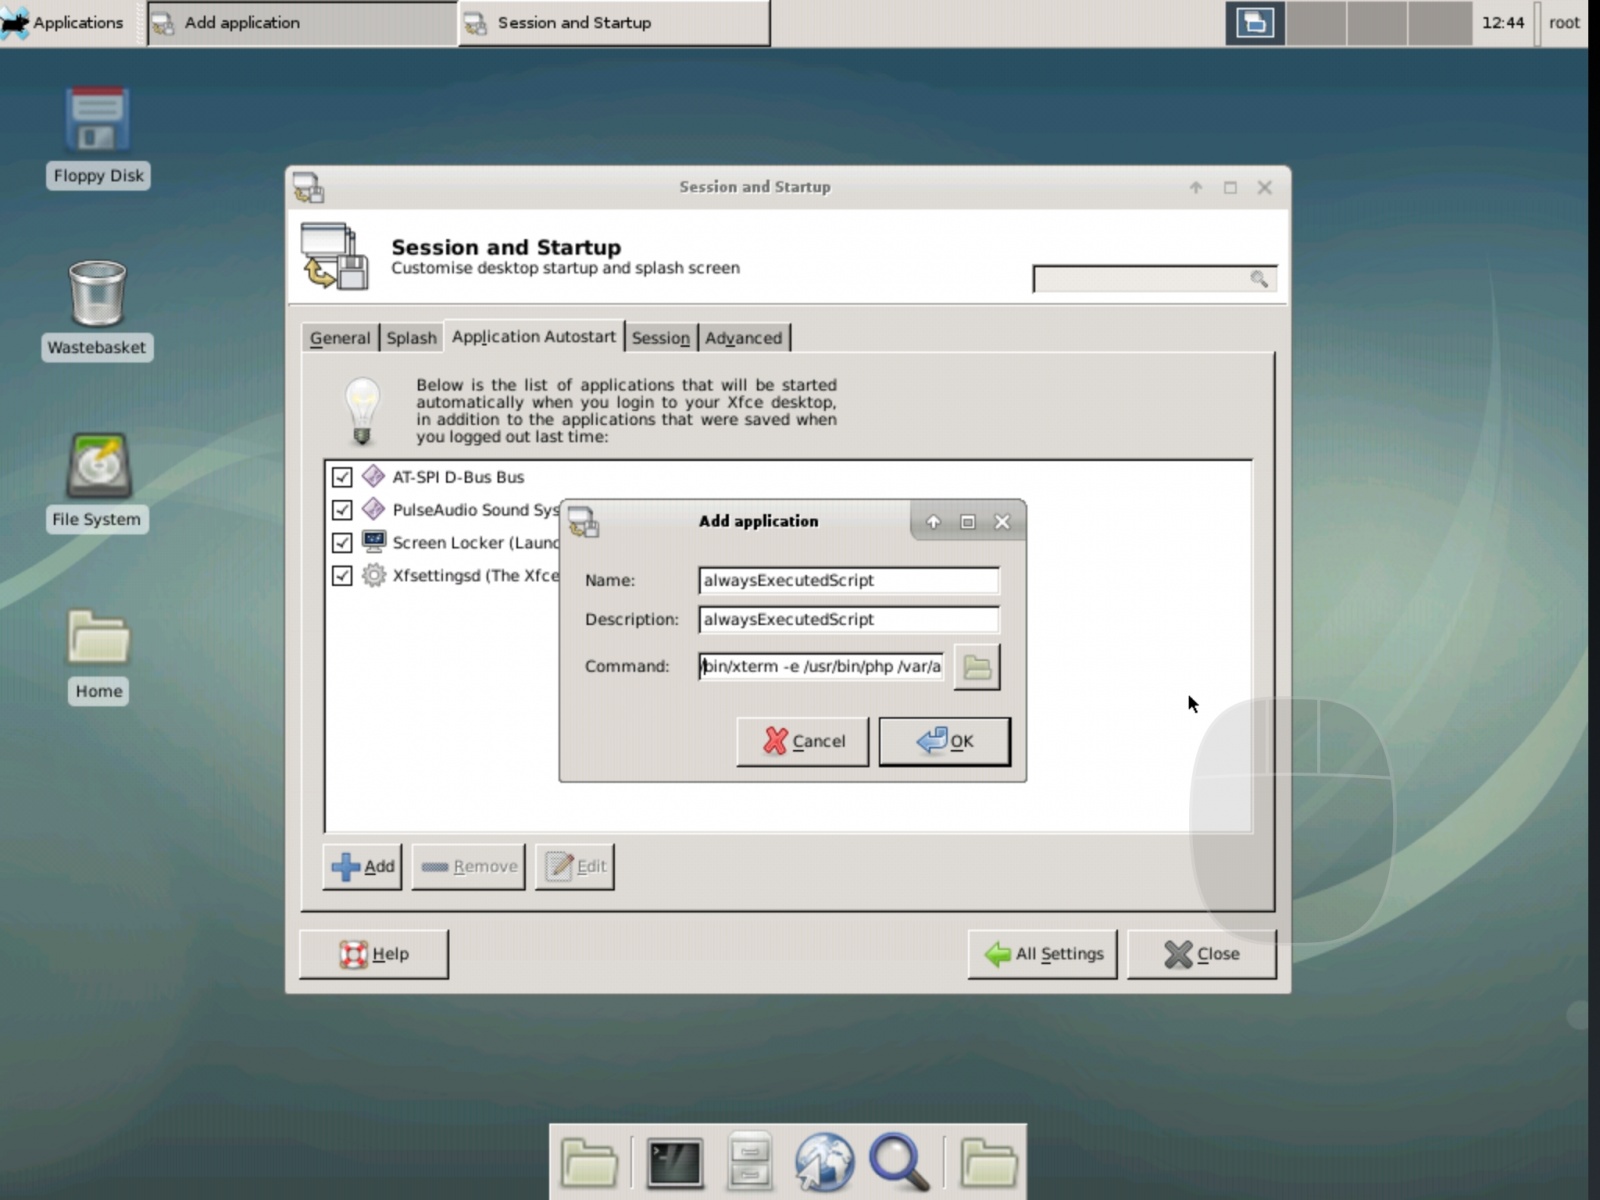Select the Application Autostart tab

click(534, 337)
